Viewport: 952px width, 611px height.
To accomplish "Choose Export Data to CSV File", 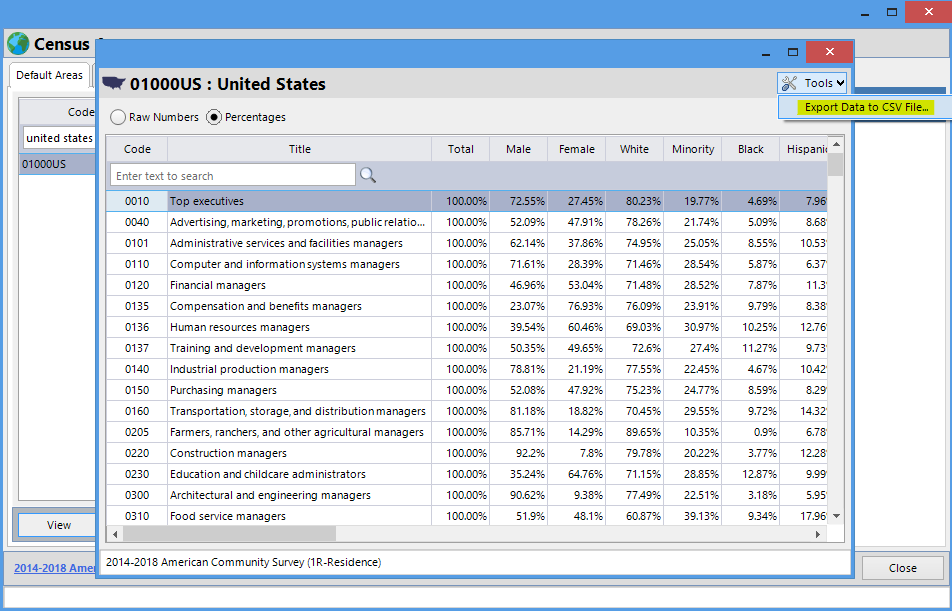I will (866, 107).
